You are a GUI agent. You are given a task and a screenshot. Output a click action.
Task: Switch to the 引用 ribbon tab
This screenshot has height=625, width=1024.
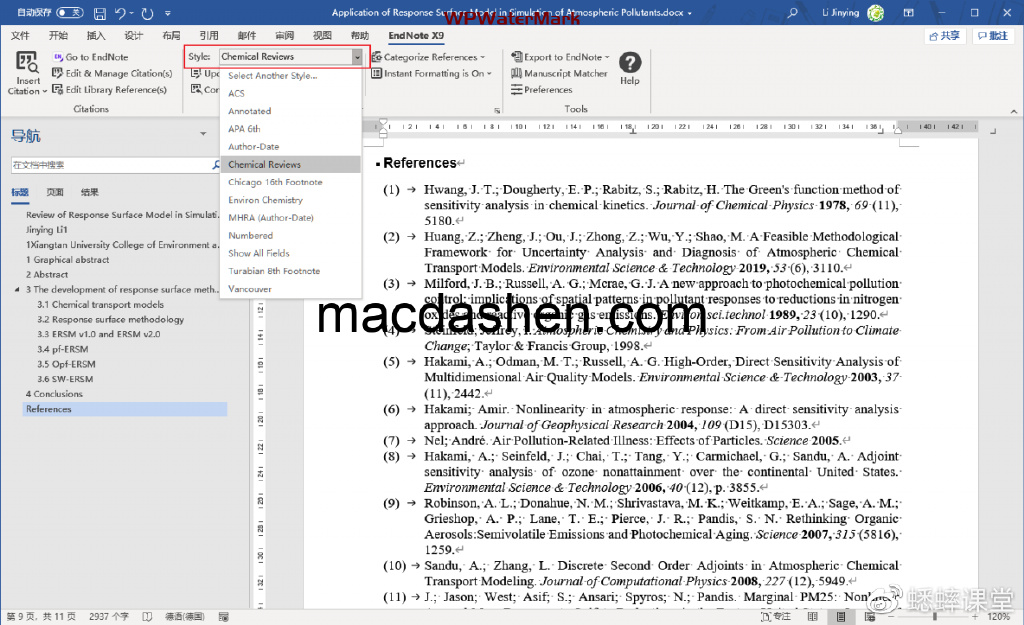coord(208,34)
